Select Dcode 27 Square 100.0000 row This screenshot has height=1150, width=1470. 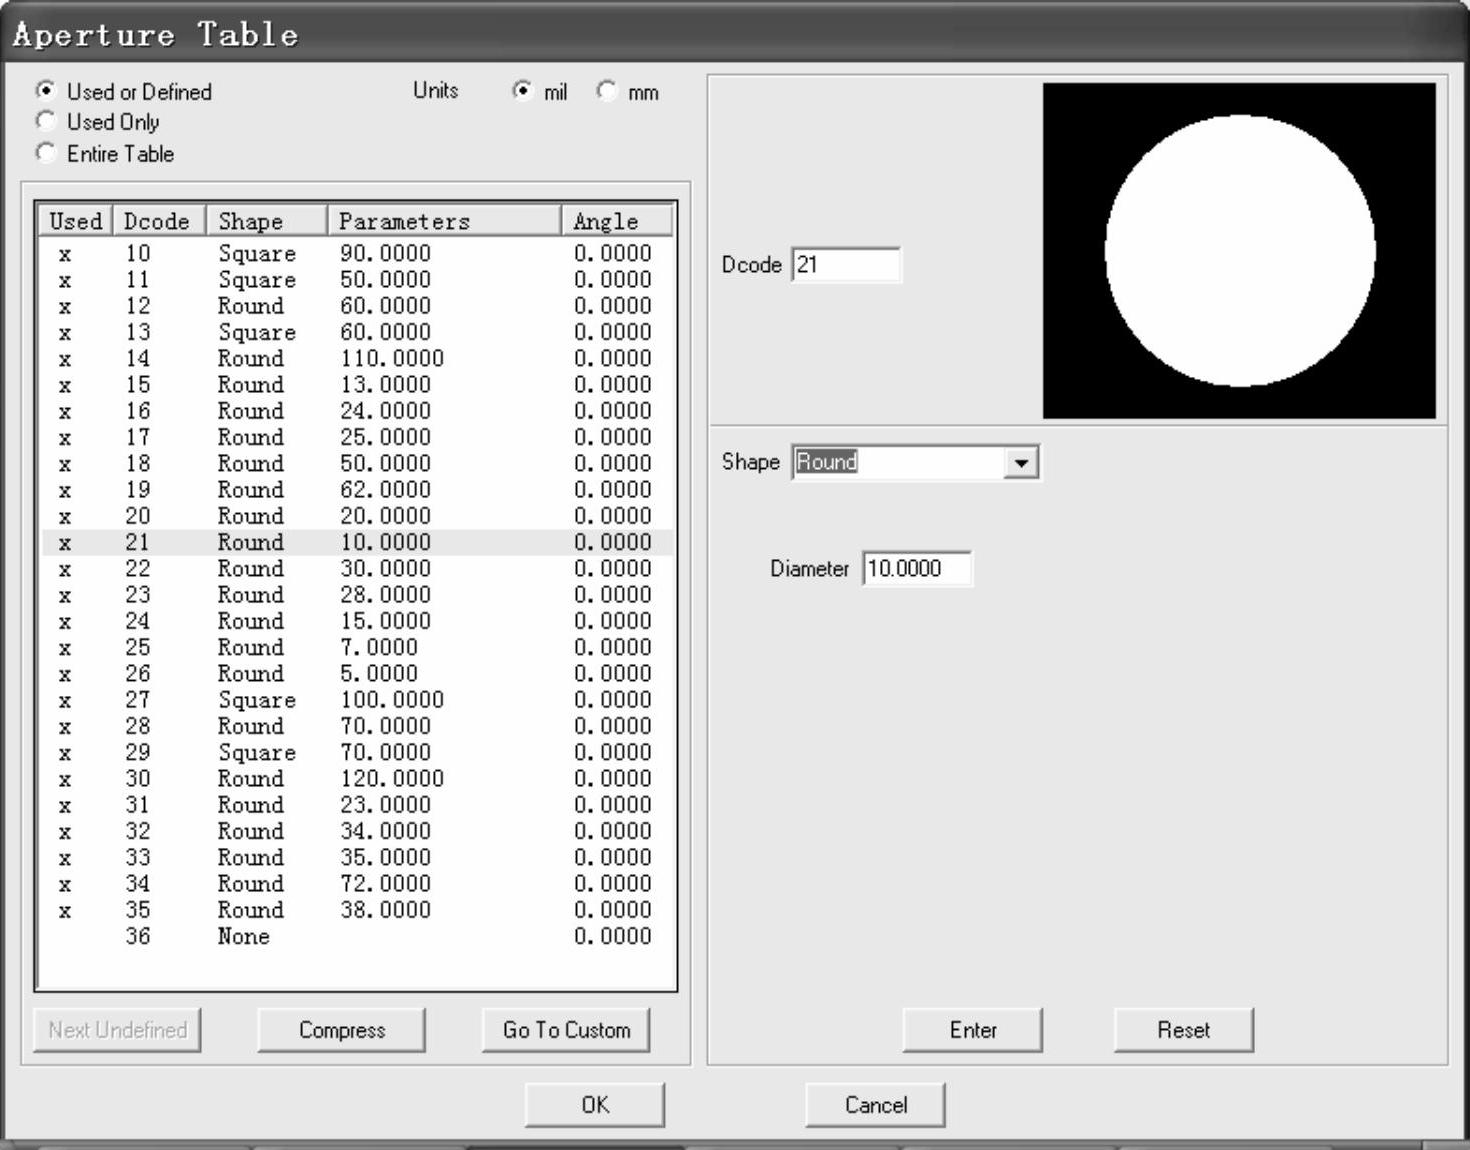[x=357, y=700]
